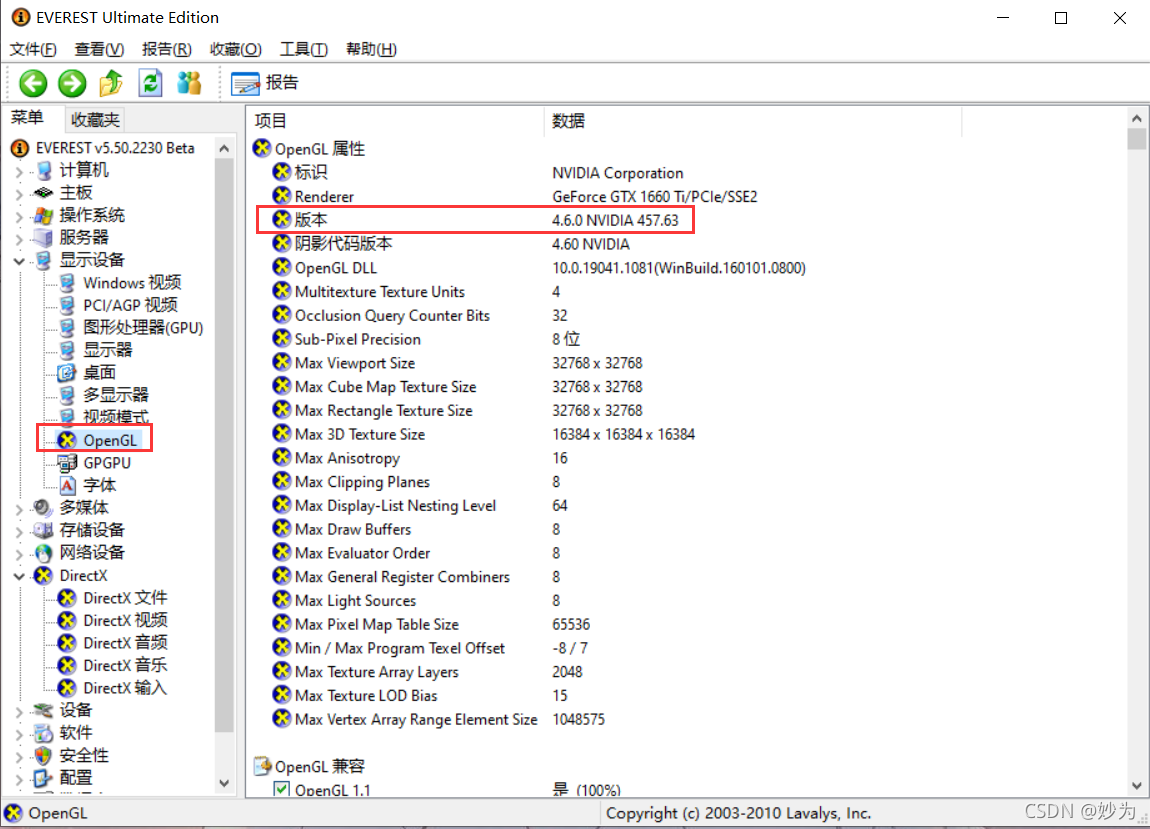The height and width of the screenshot is (829, 1150).
Task: Go forward with the green right arrow
Action: [72, 83]
